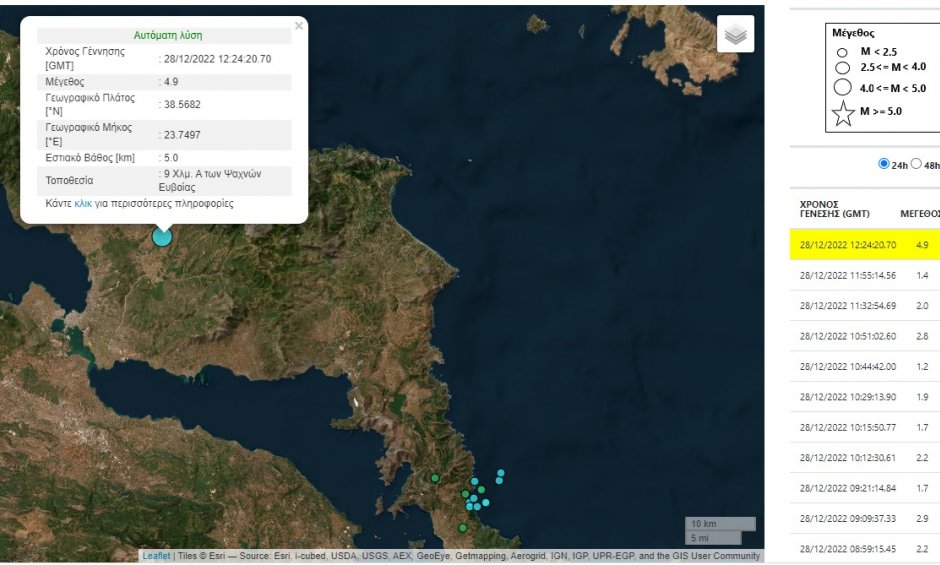Open the Leaflet attribution link
This screenshot has height=565, width=940.
(156, 556)
